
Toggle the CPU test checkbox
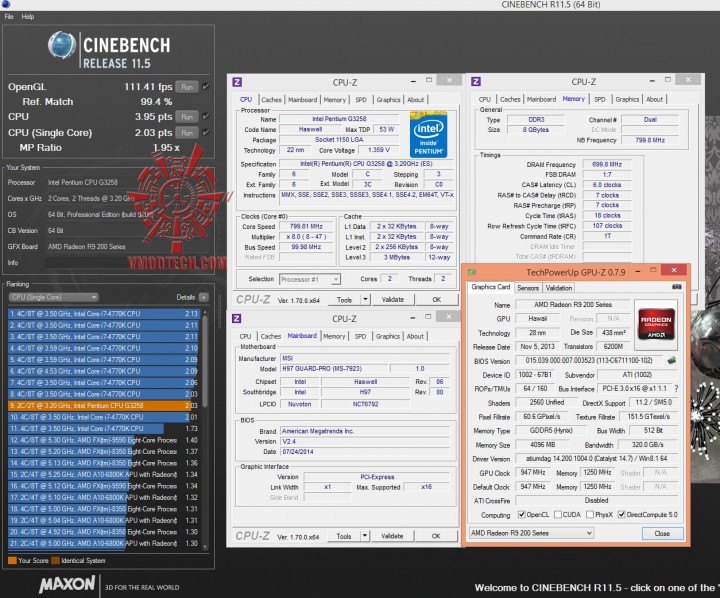click(x=205, y=116)
